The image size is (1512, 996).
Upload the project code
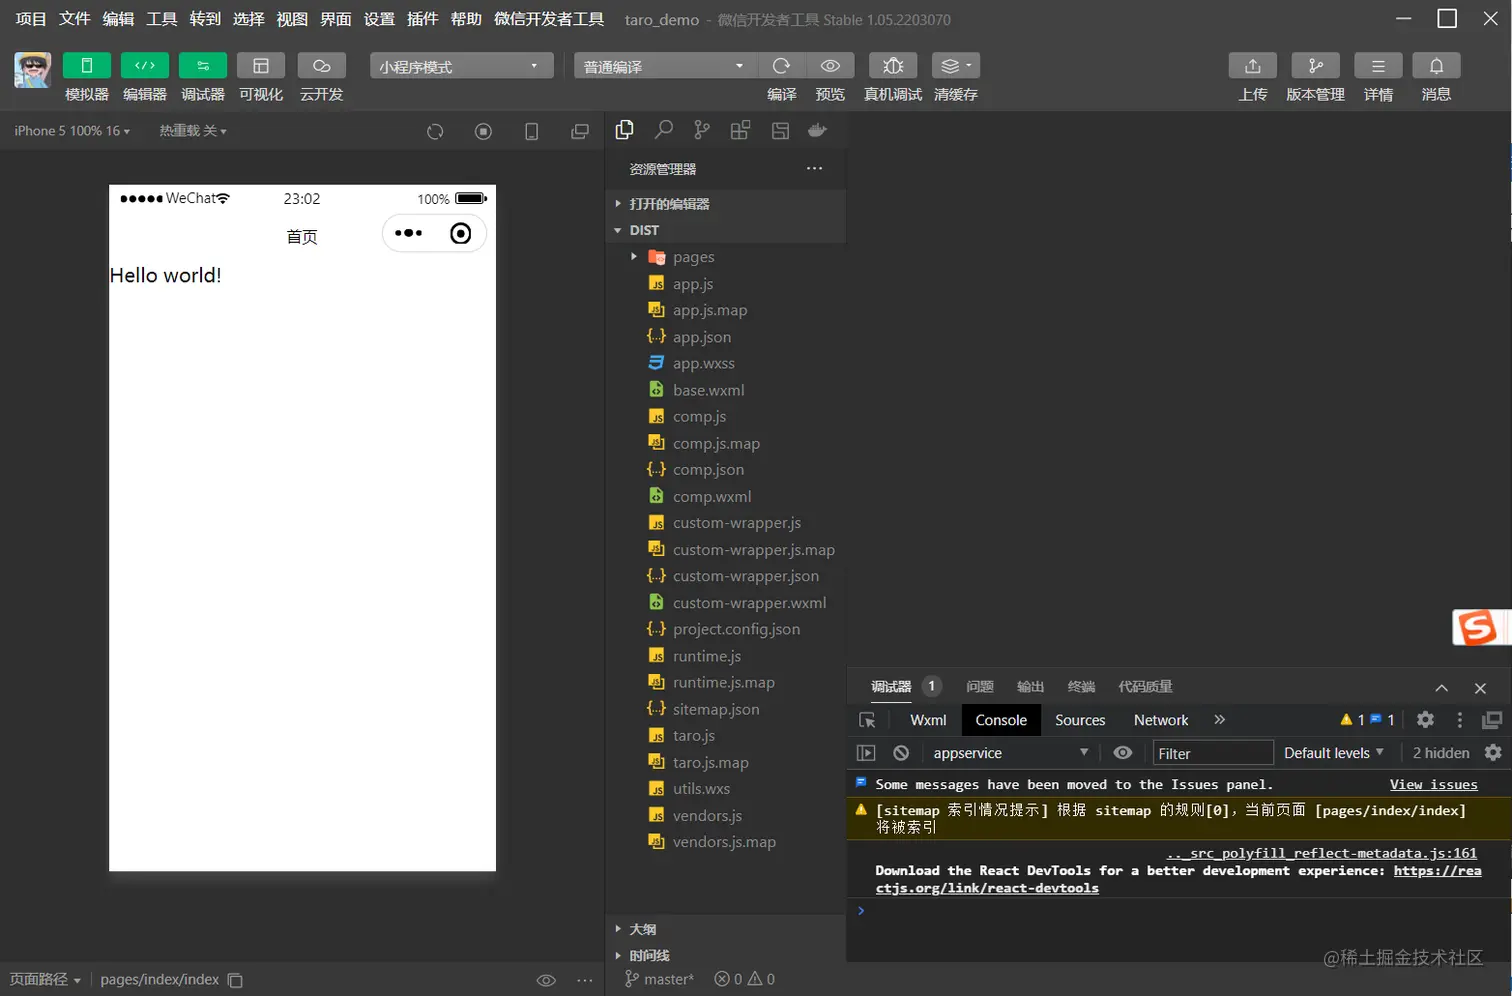[x=1253, y=66]
